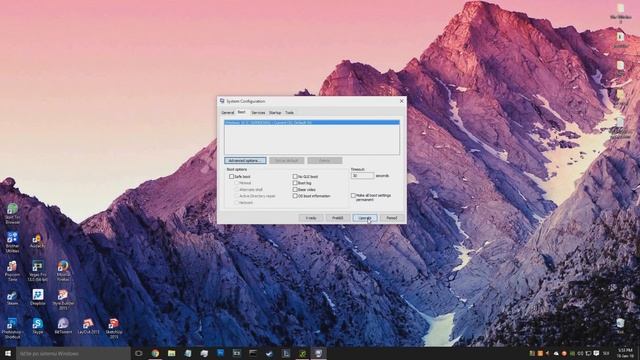Select the Minimal safe boot radio
Screen dimensions: 640x360
click(x=236, y=183)
